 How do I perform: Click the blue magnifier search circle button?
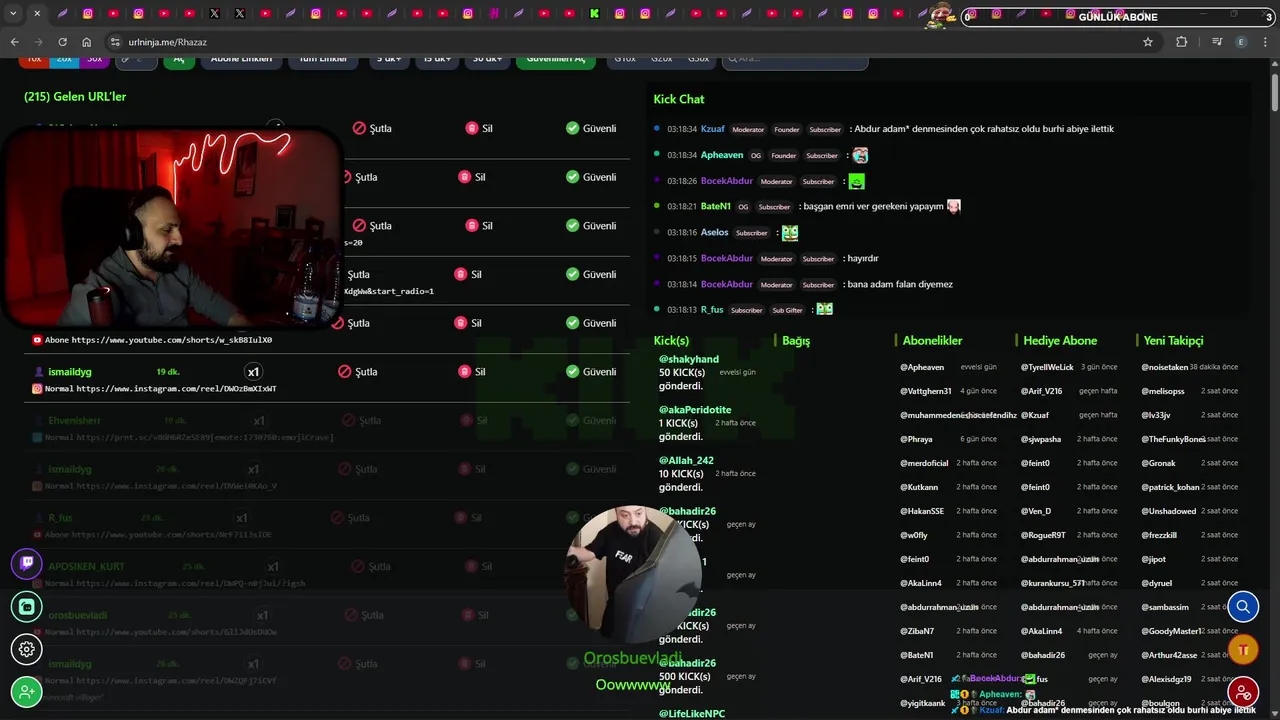1243,606
